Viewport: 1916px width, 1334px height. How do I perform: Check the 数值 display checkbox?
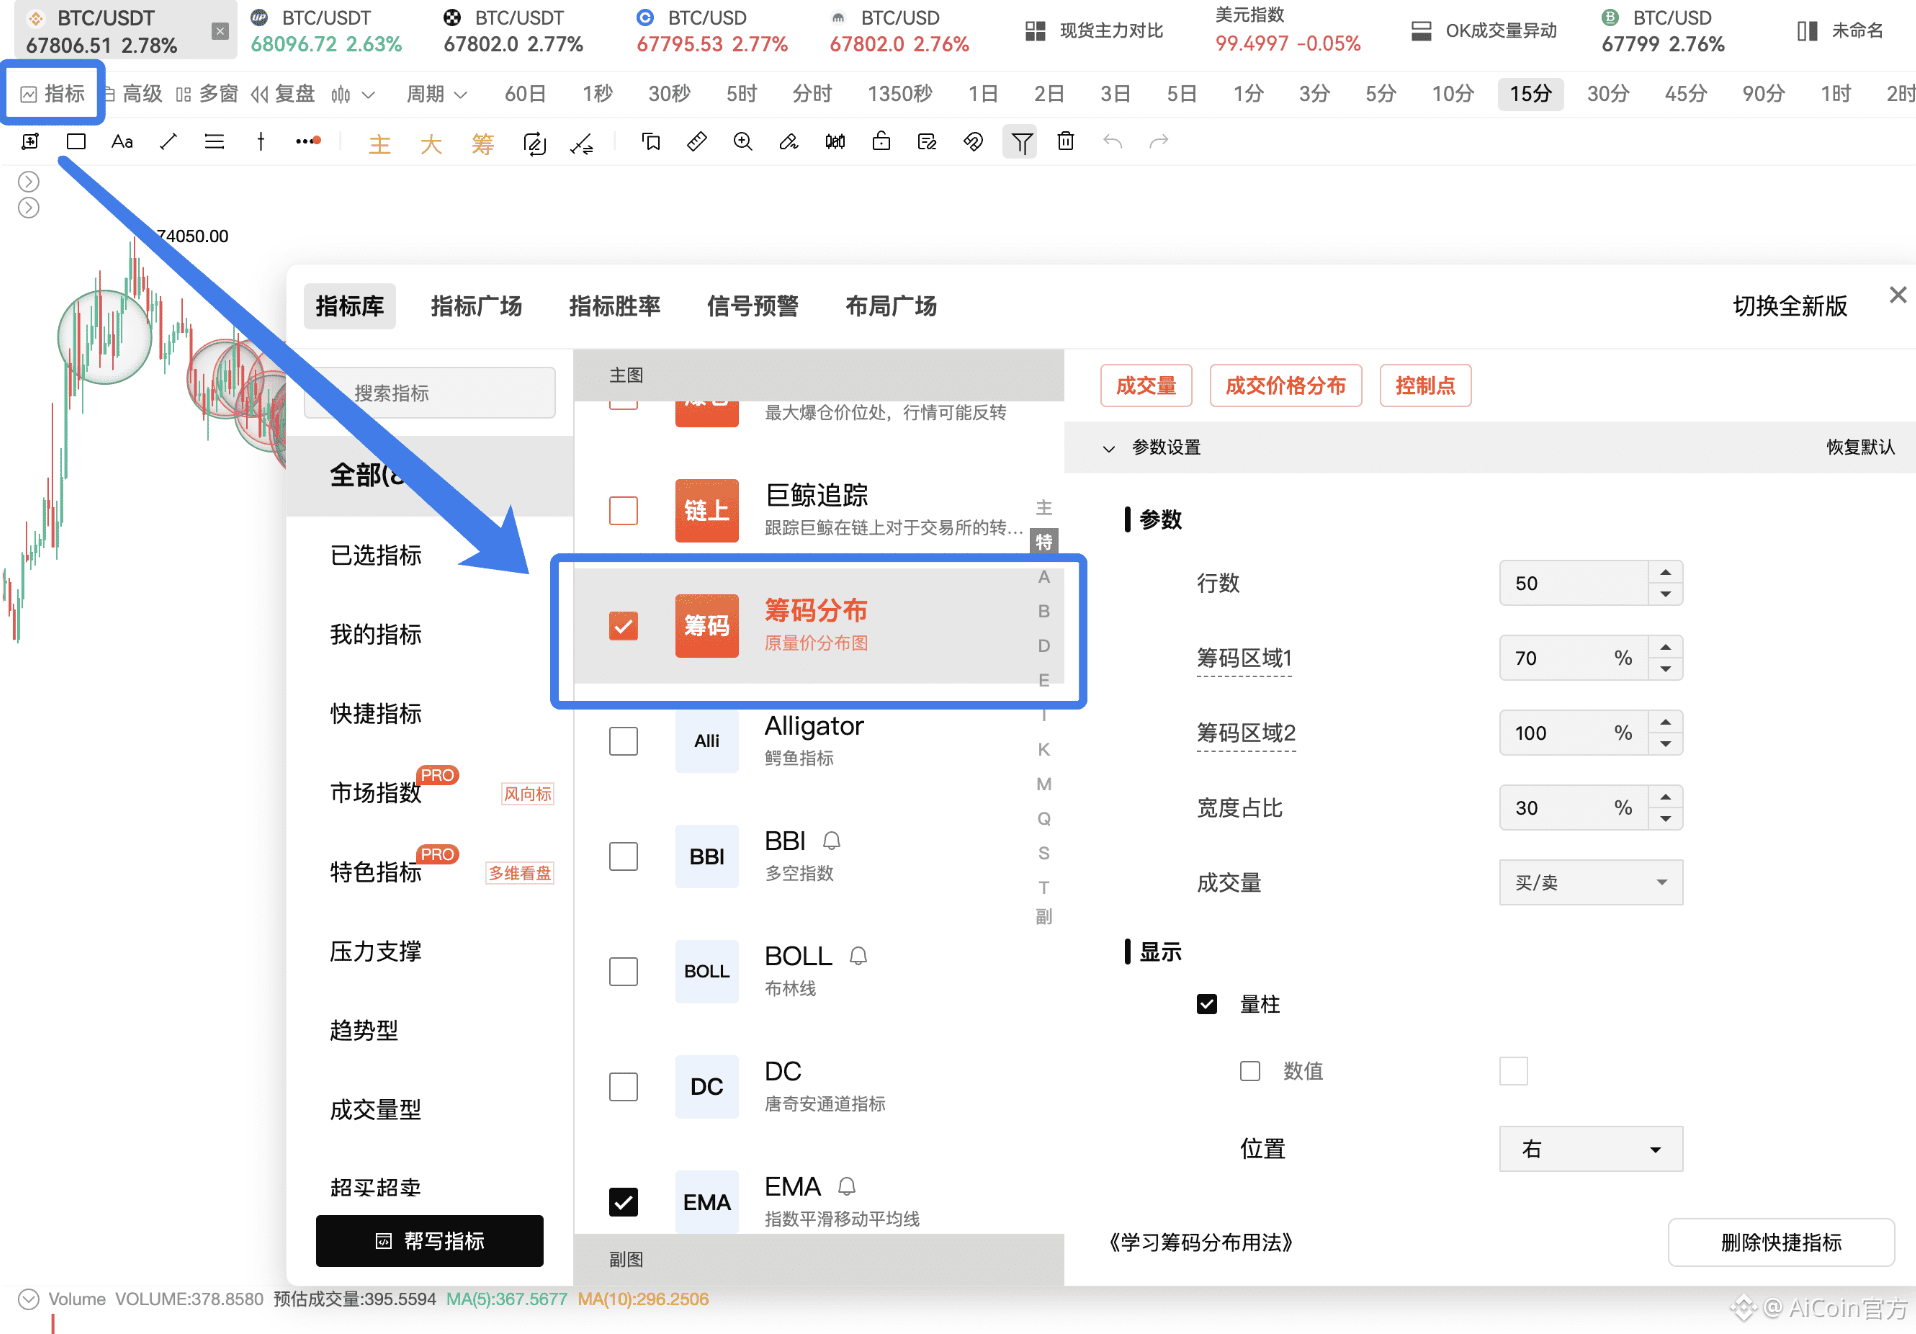pyautogui.click(x=1250, y=1071)
